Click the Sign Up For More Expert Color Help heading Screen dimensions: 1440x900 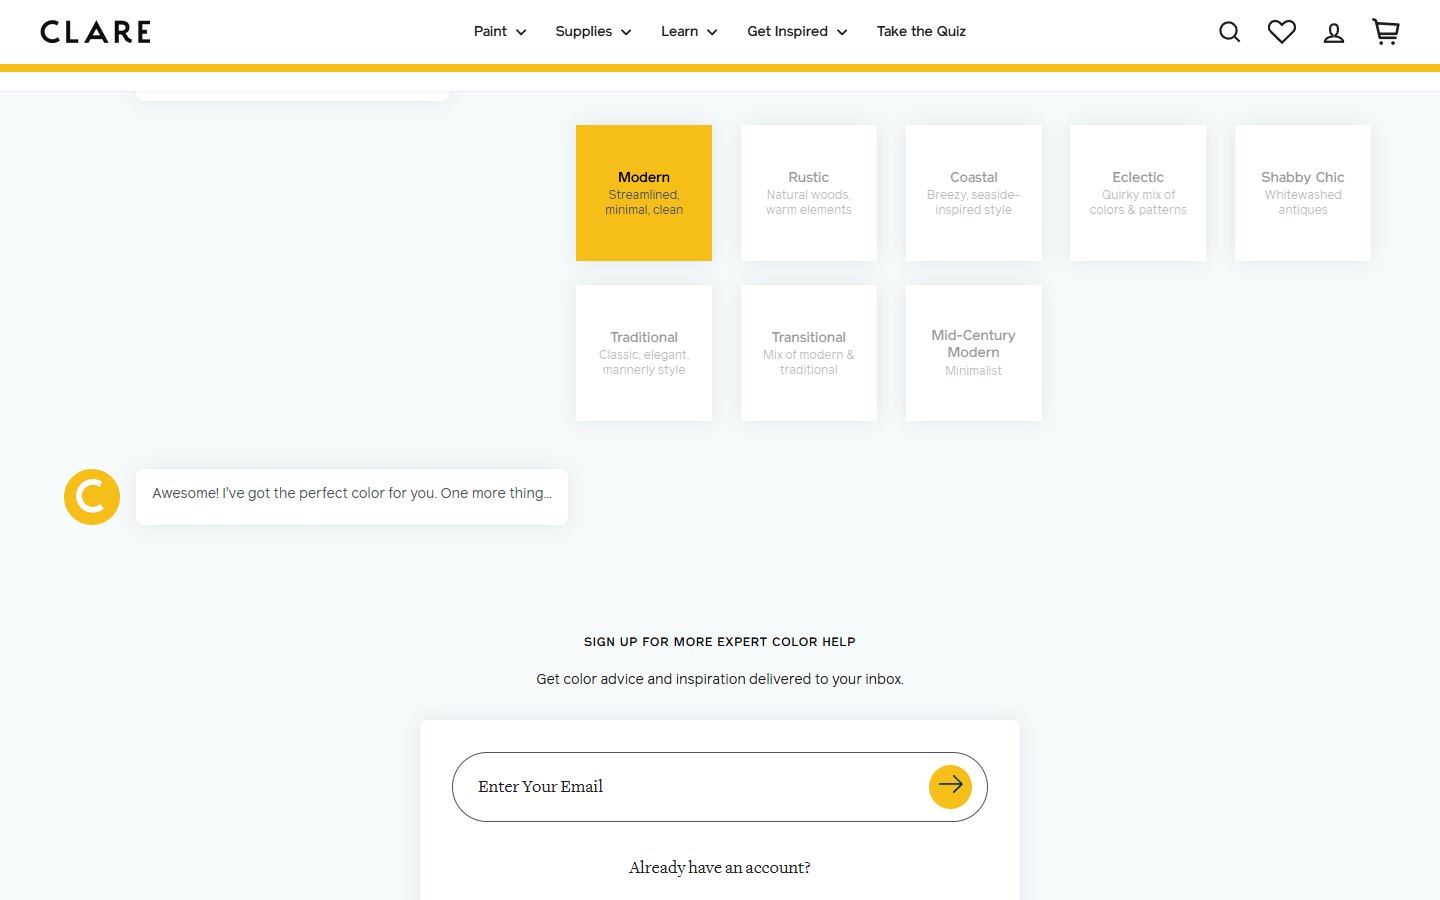[720, 642]
